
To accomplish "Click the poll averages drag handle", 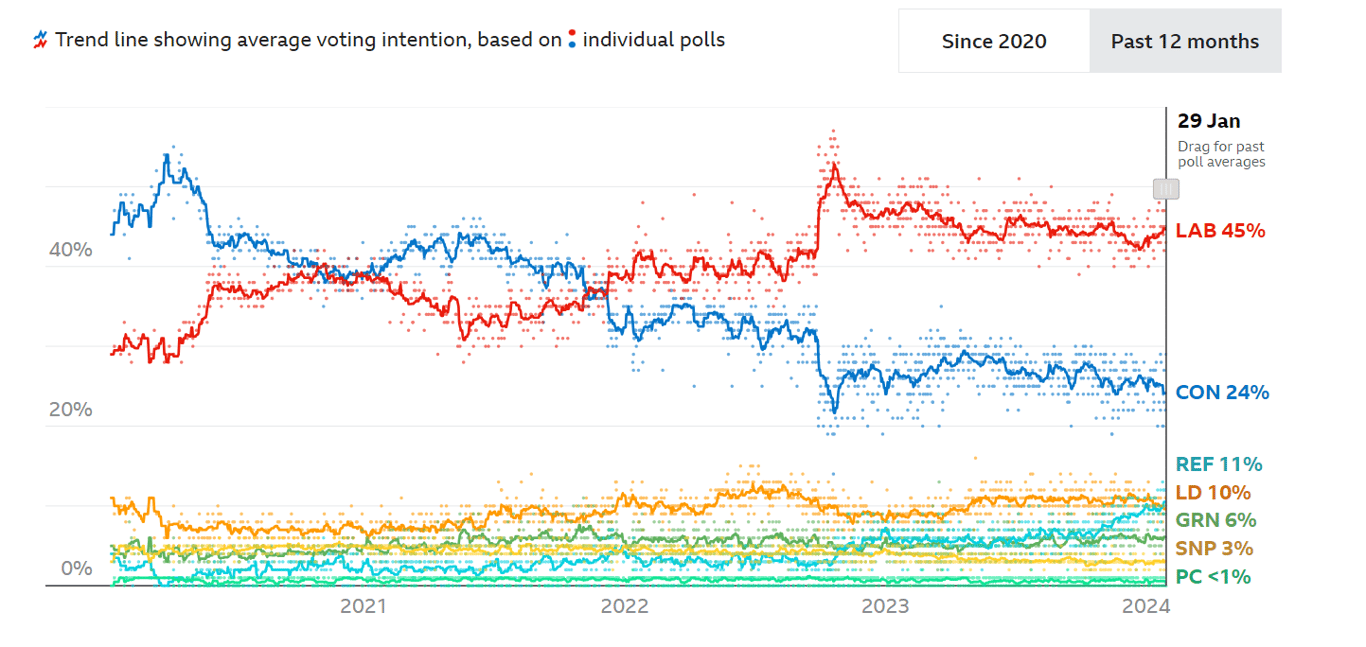I will click(1166, 189).
